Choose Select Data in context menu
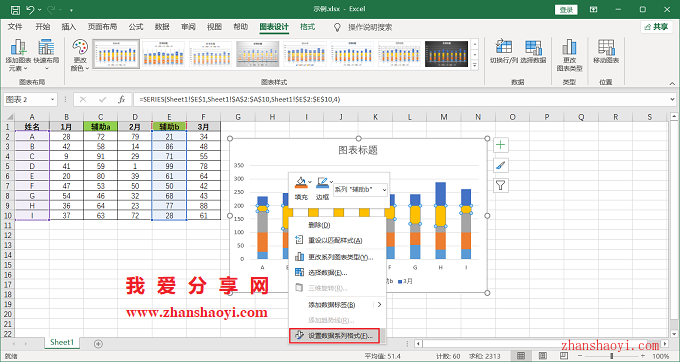Screen dimensions: 680x362 pyautogui.click(x=337, y=273)
